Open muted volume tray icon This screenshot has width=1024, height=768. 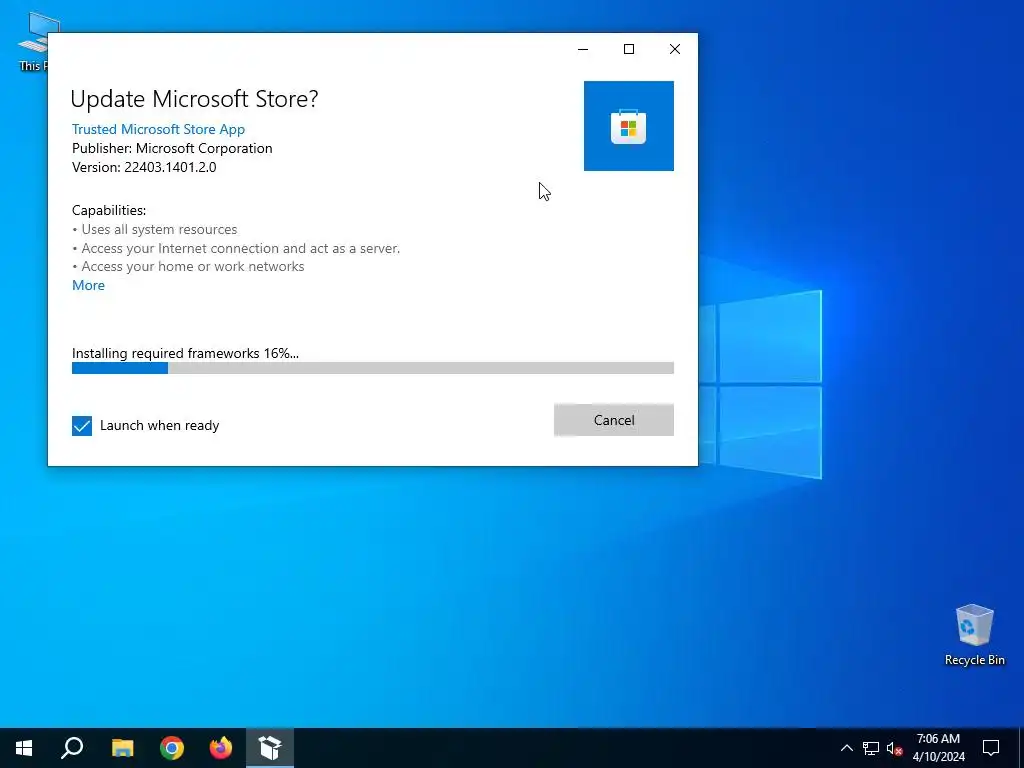tap(894, 748)
